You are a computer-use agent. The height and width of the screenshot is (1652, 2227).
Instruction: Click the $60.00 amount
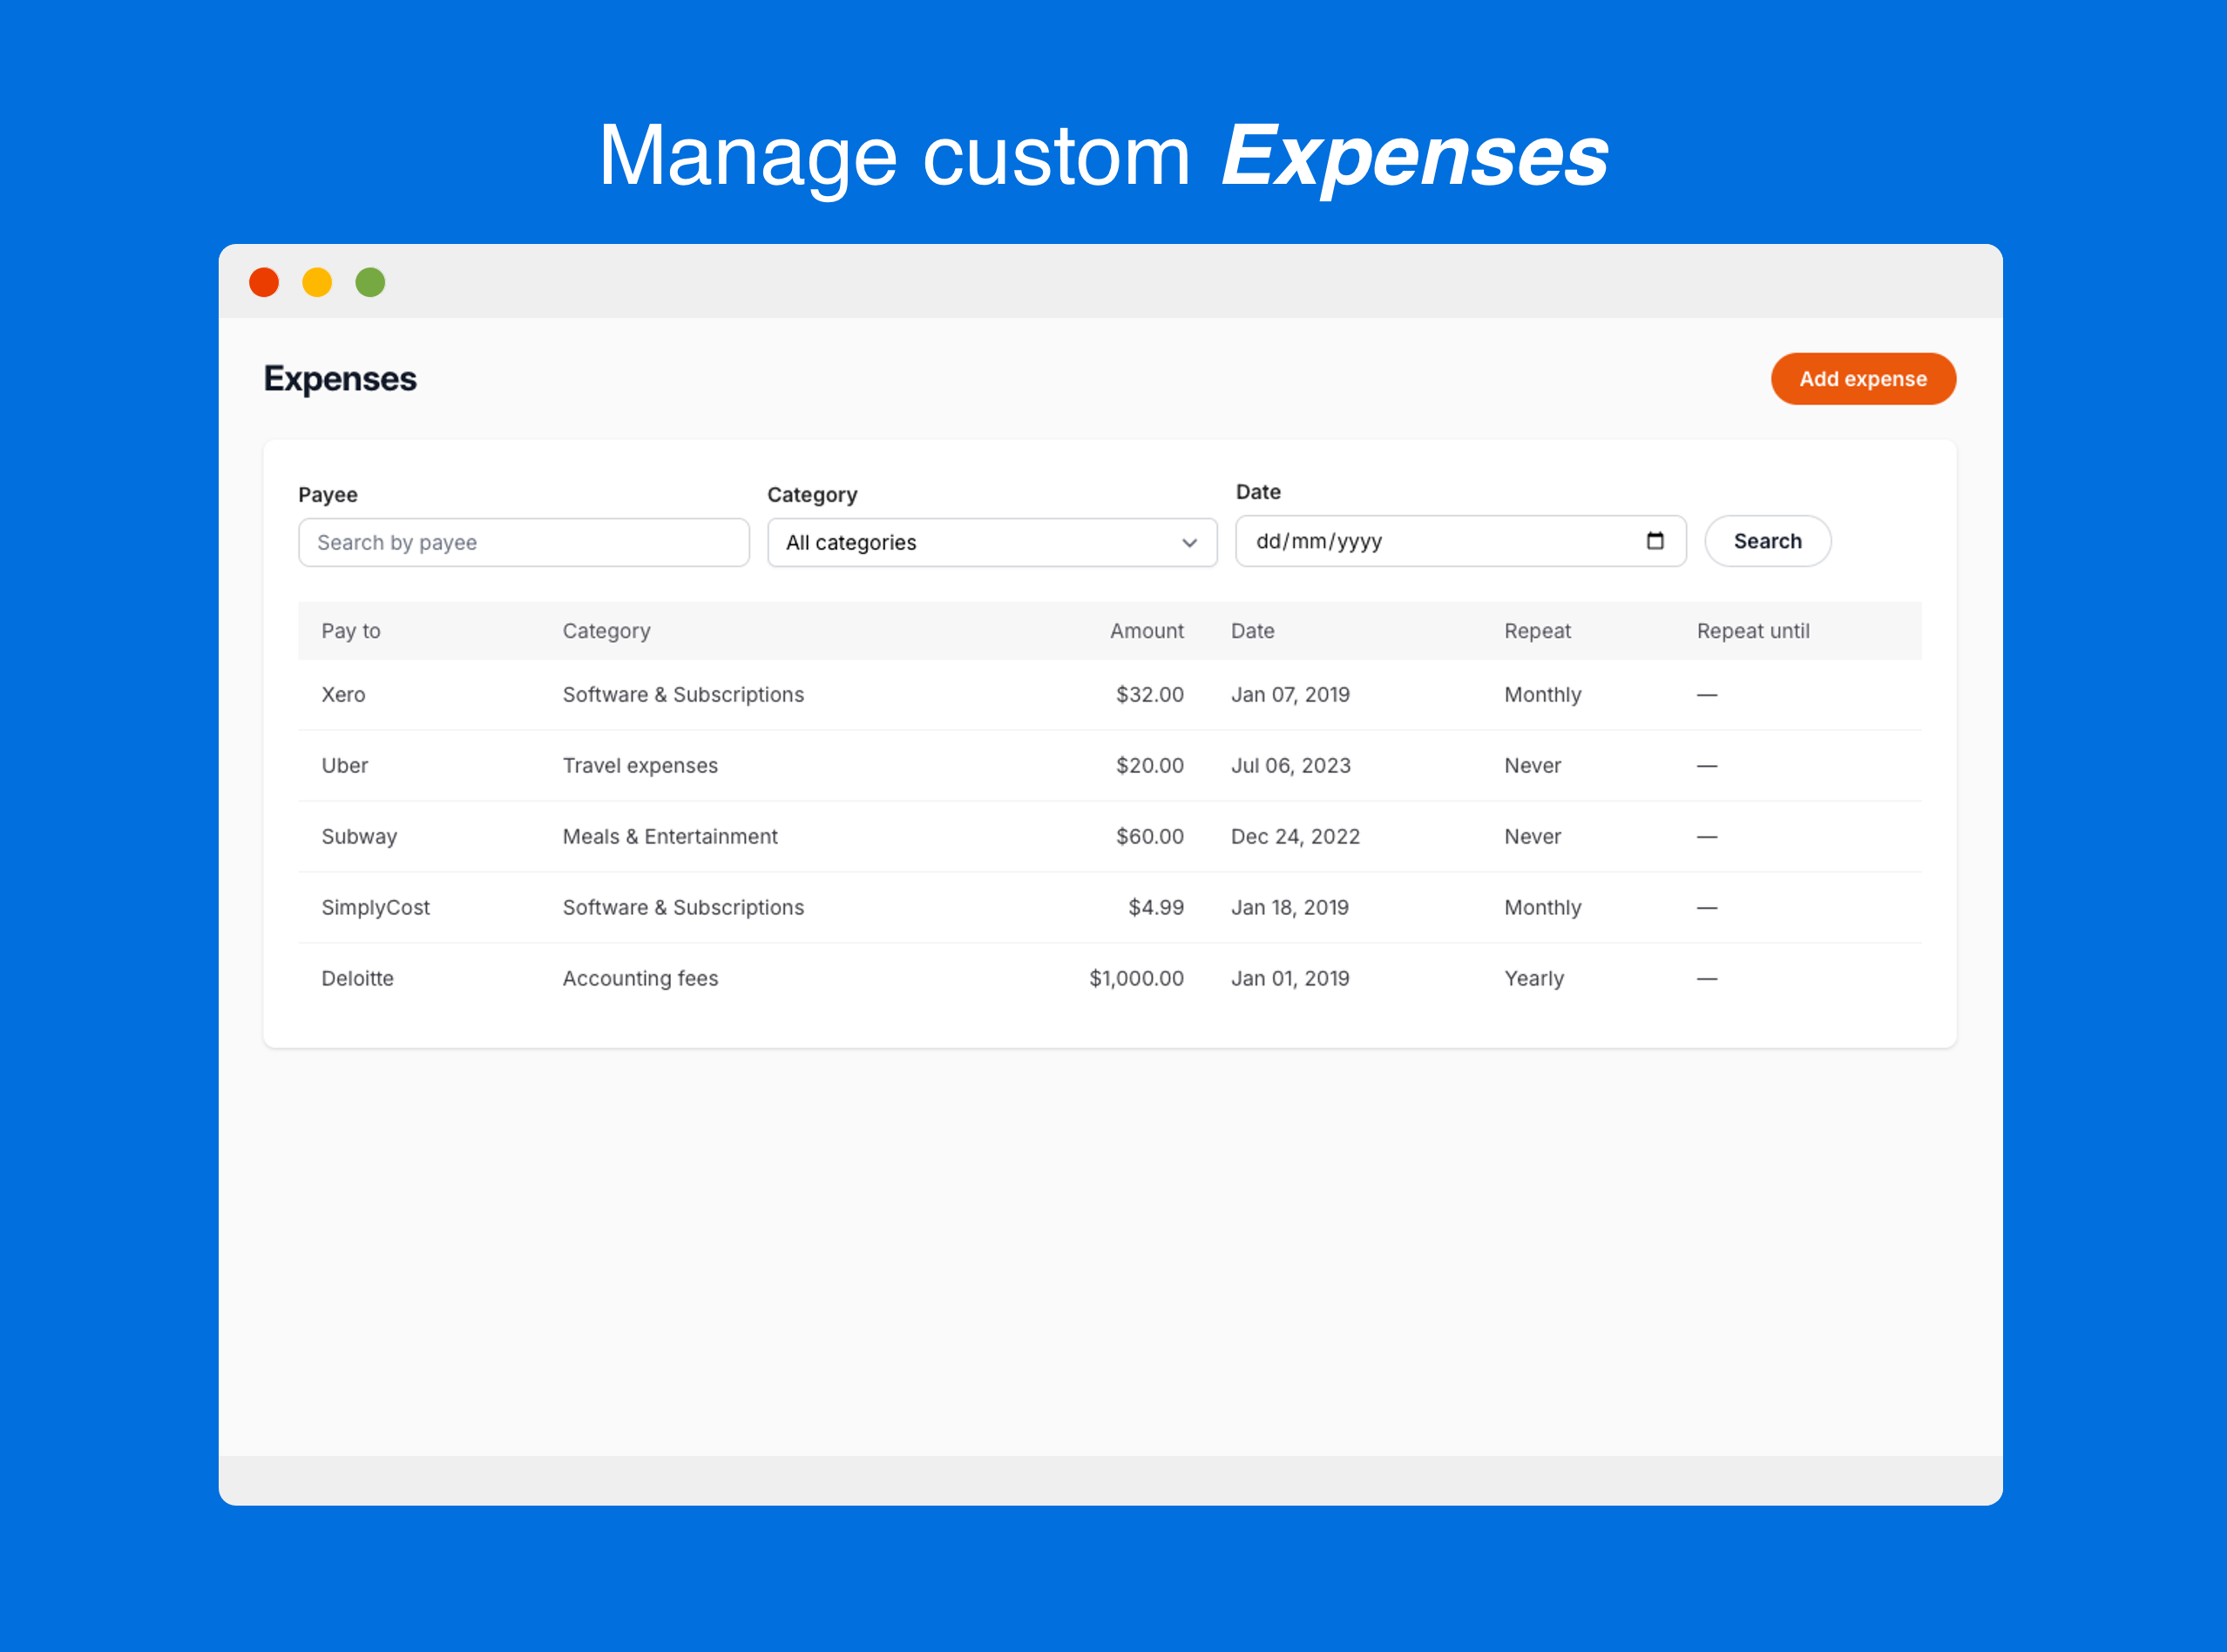pos(1149,837)
